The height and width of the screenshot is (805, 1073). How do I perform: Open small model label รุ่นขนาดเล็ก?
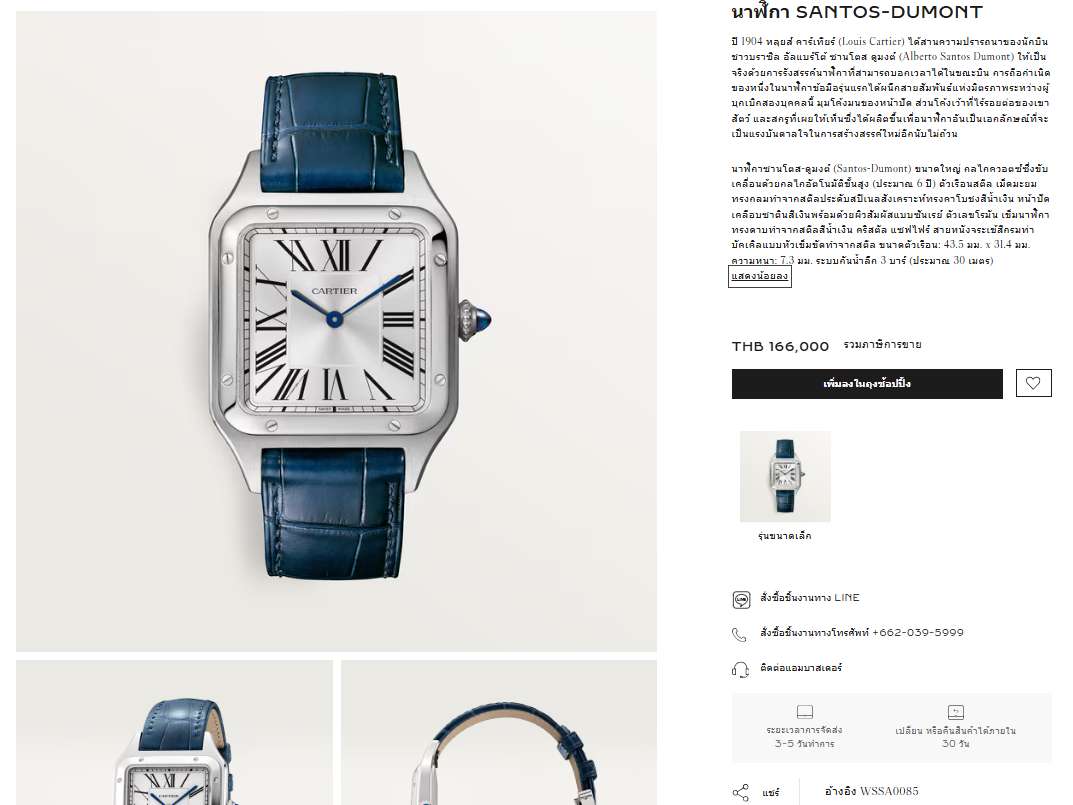coord(785,536)
